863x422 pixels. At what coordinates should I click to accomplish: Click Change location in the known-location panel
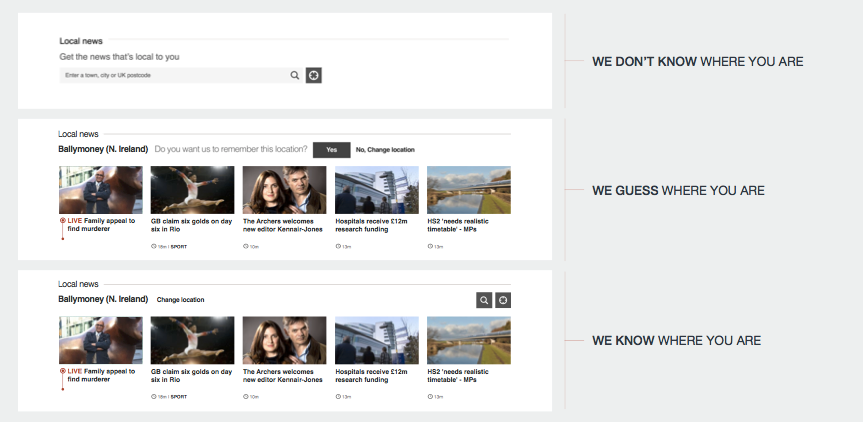coord(181,300)
